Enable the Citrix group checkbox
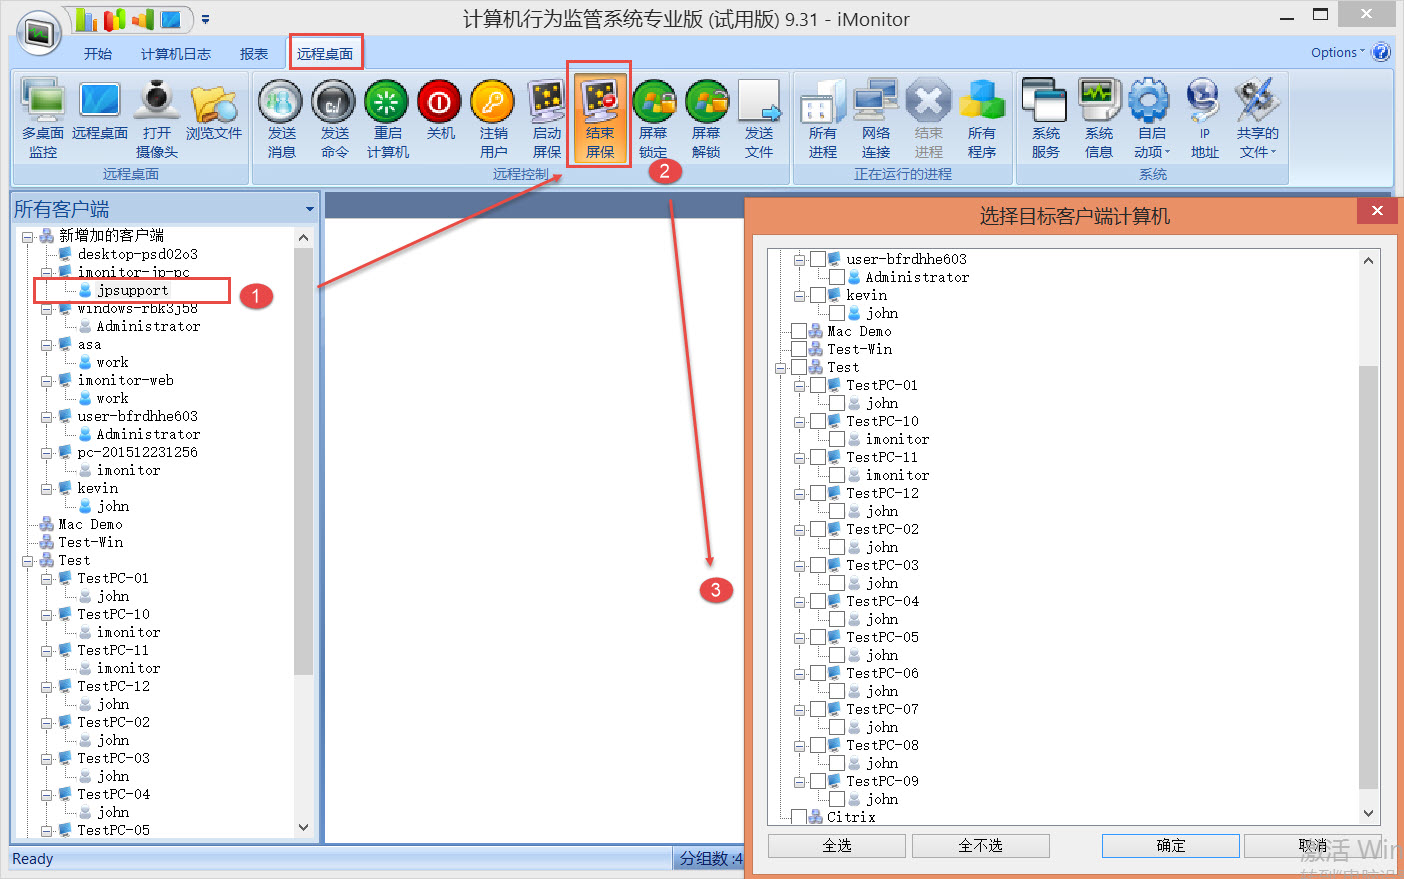 coord(798,817)
